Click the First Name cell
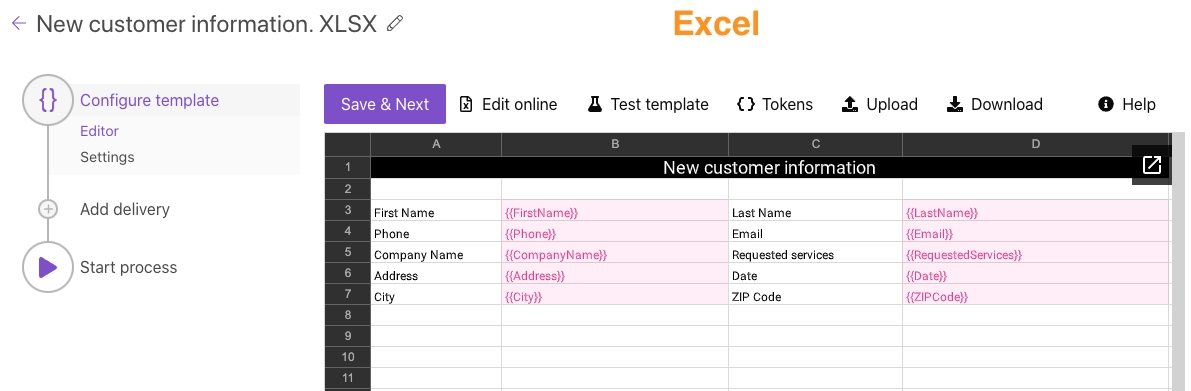 [x=436, y=210]
